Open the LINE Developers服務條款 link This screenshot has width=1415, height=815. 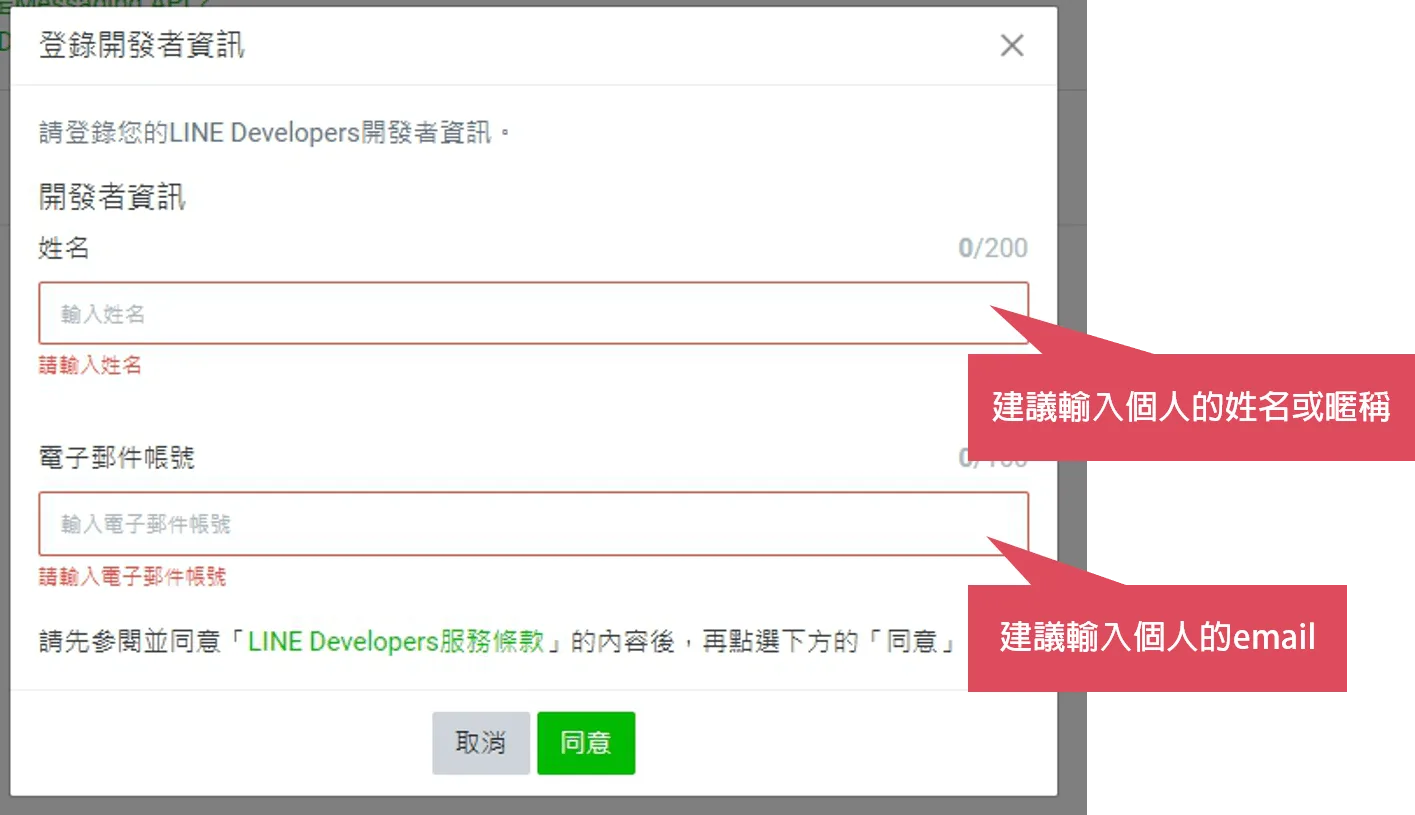(396, 641)
